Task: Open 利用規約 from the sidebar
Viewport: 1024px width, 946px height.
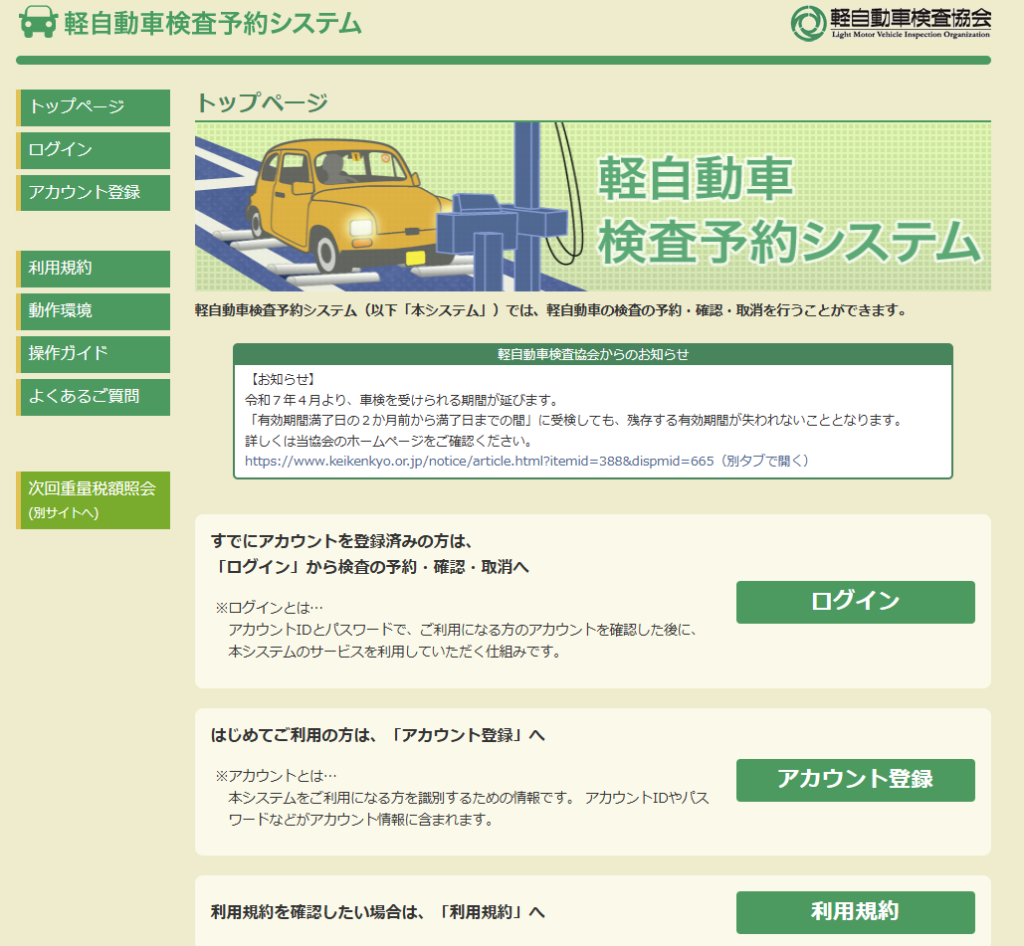Action: 94,268
